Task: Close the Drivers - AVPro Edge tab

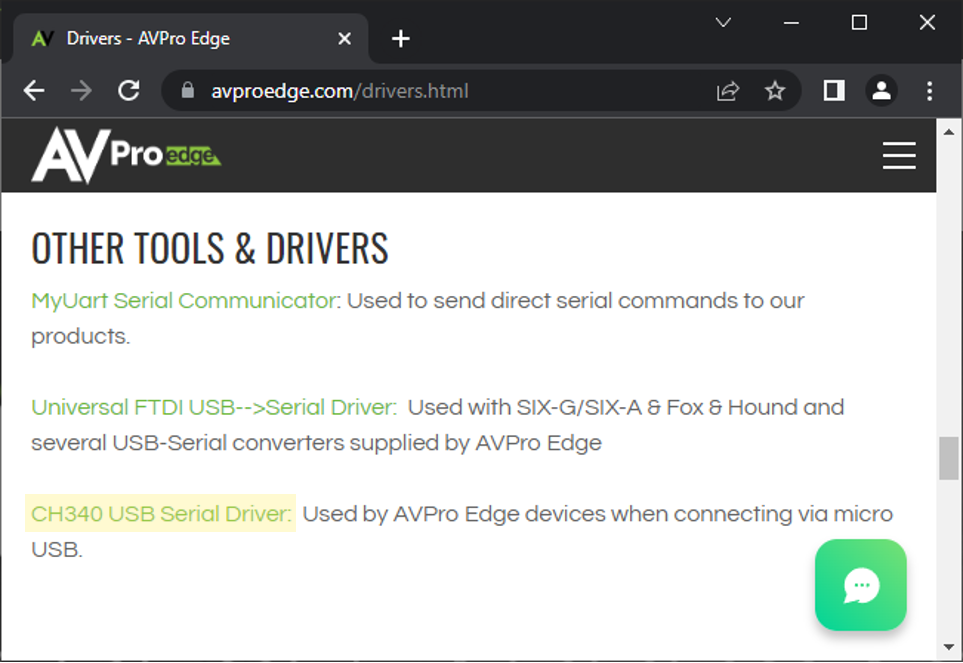Action: pos(345,39)
